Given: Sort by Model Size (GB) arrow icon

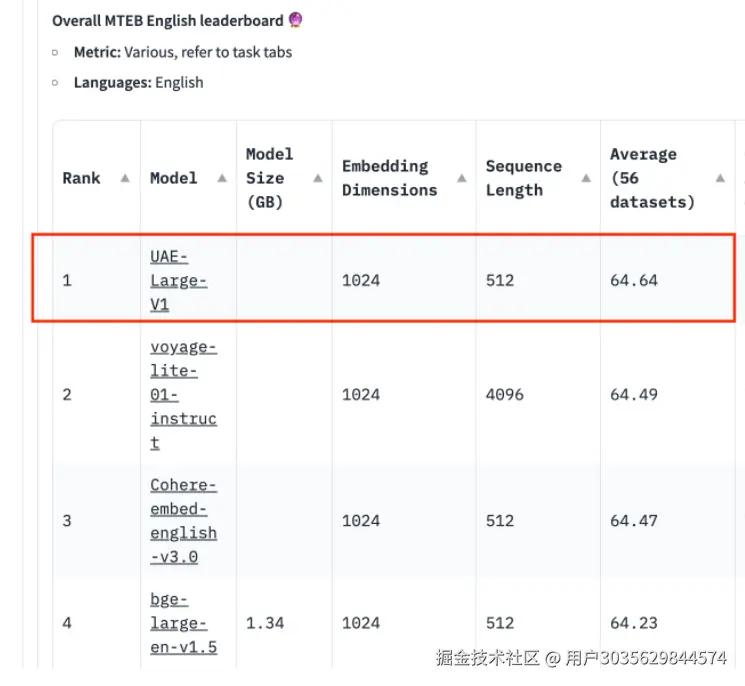Looking at the screenshot, I should click(x=317, y=178).
